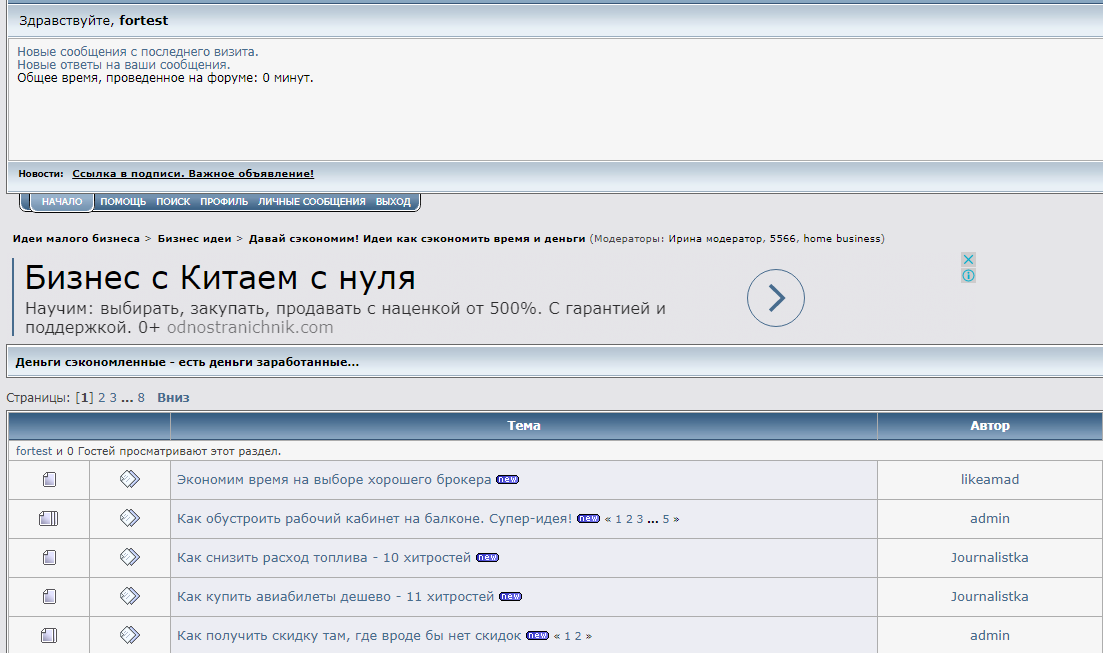Open moderator '5566' profile
1103x653 pixels.
782,239
